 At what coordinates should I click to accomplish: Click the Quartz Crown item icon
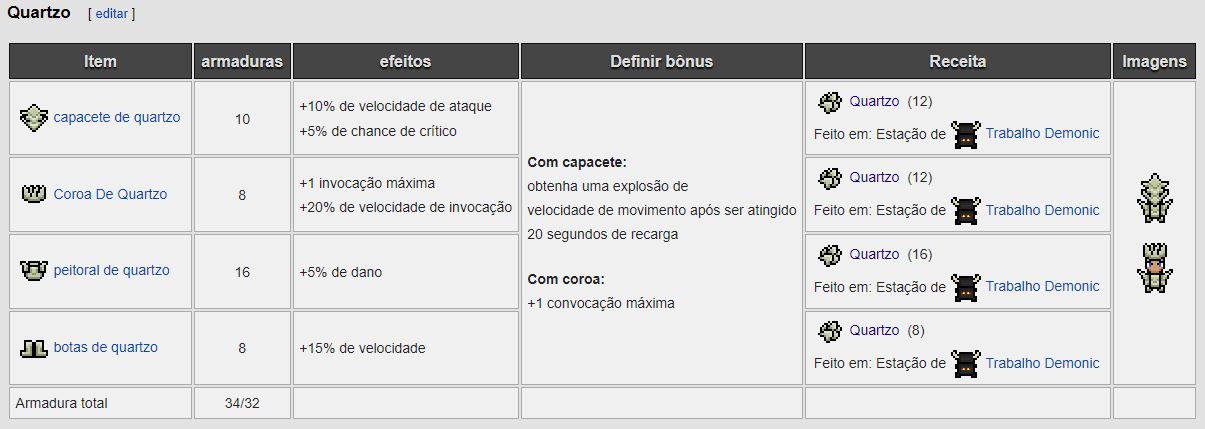tap(34, 194)
